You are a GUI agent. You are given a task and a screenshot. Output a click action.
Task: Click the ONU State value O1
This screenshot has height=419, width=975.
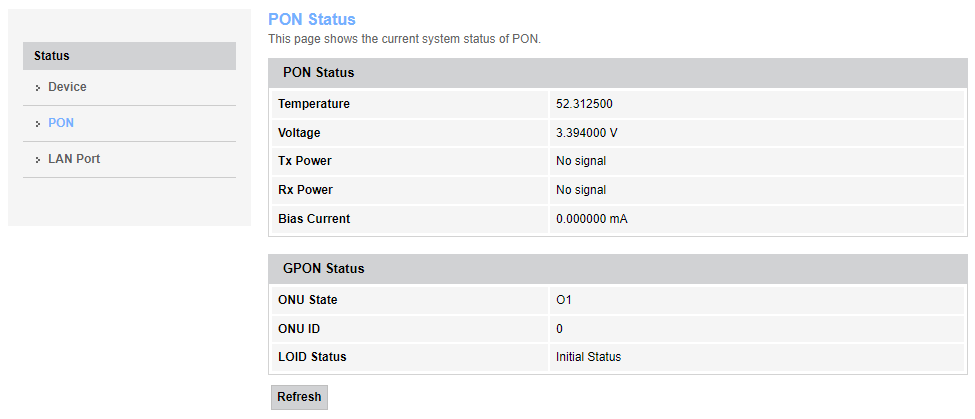tap(564, 300)
